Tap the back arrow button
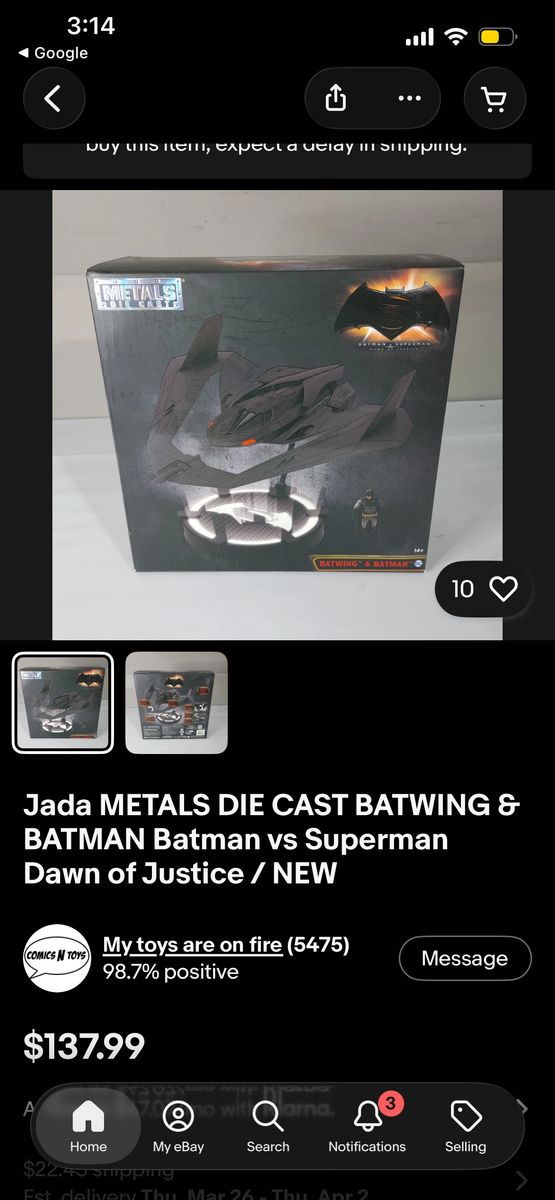 click(54, 98)
